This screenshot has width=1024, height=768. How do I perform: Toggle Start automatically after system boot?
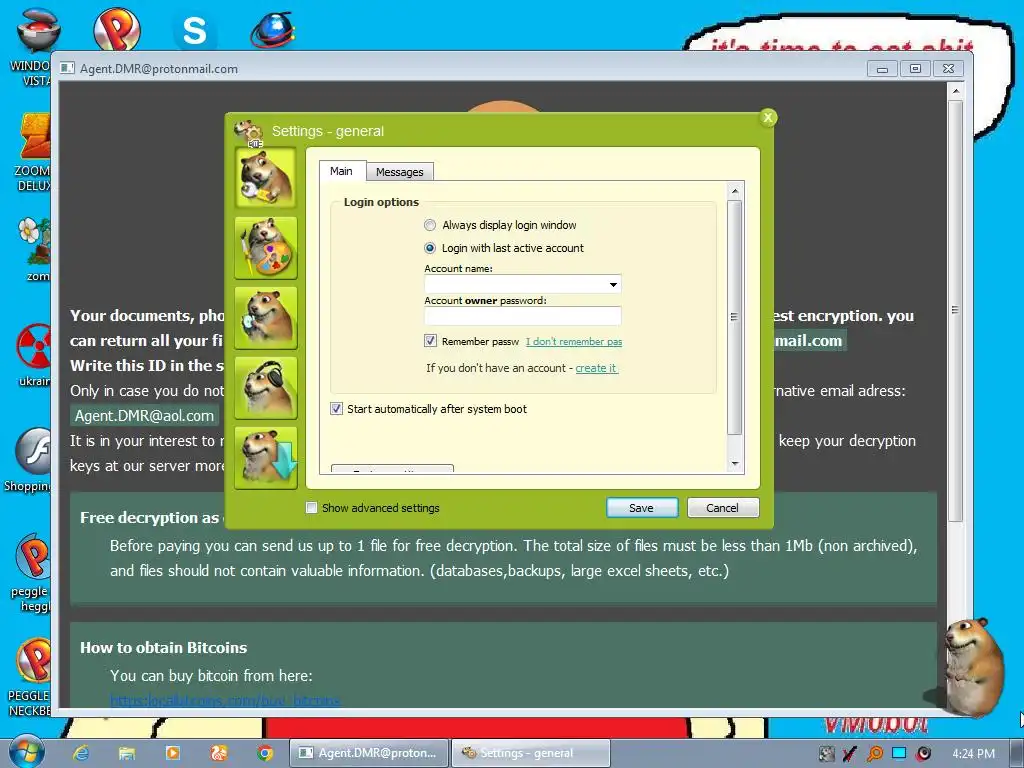[x=336, y=409]
